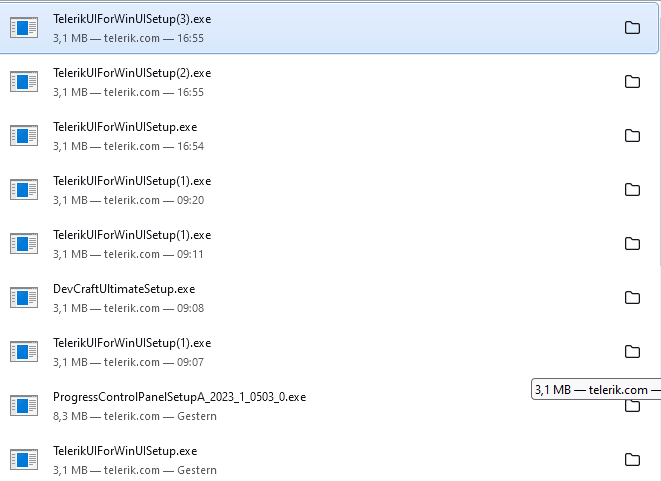Open folder for the 09:07 TelerikUIForWinUISetup(1).exe download
The width and height of the screenshot is (661, 481).
(x=632, y=352)
